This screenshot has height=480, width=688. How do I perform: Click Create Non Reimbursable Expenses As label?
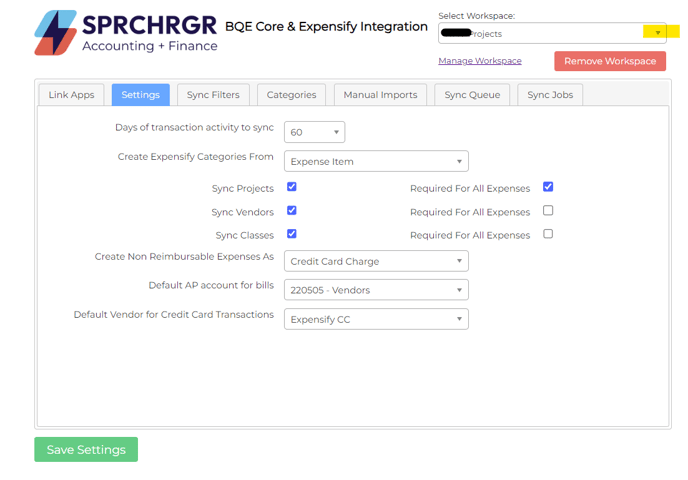(x=184, y=256)
